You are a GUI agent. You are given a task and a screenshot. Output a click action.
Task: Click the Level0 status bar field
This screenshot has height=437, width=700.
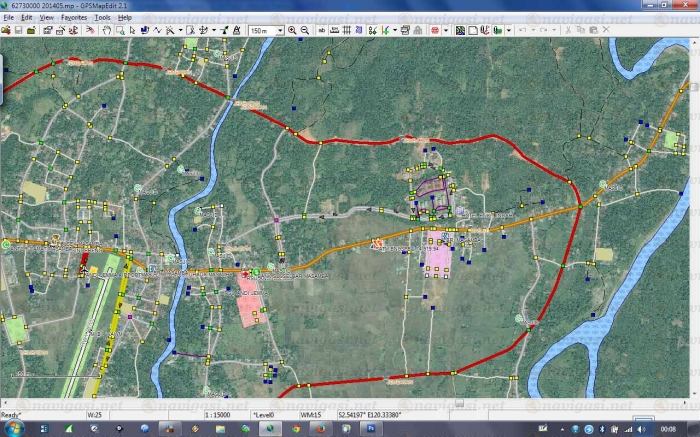265,414
